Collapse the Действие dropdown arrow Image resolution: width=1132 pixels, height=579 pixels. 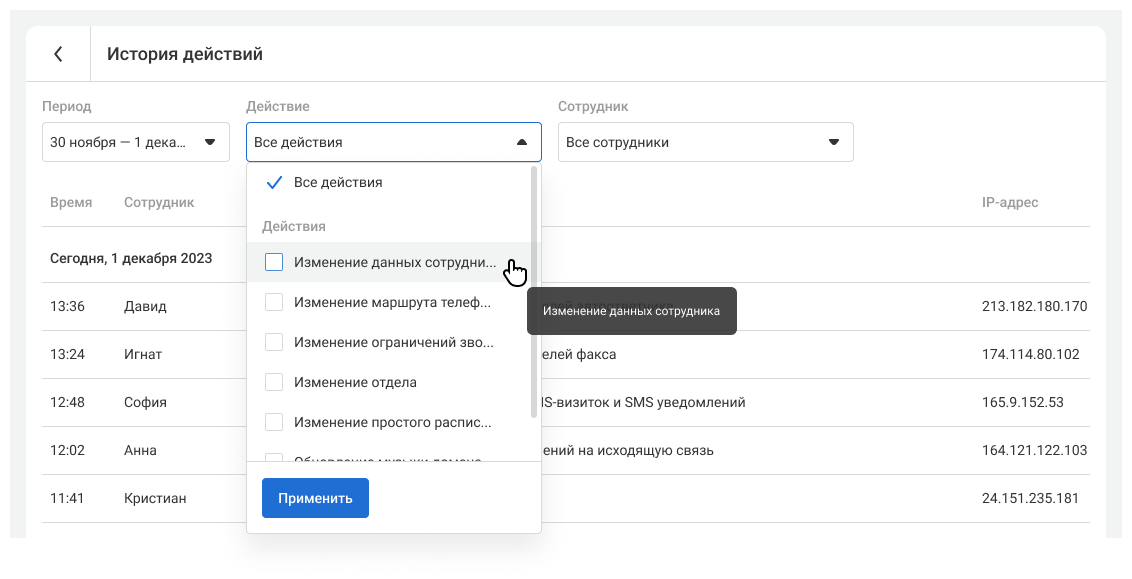521,142
